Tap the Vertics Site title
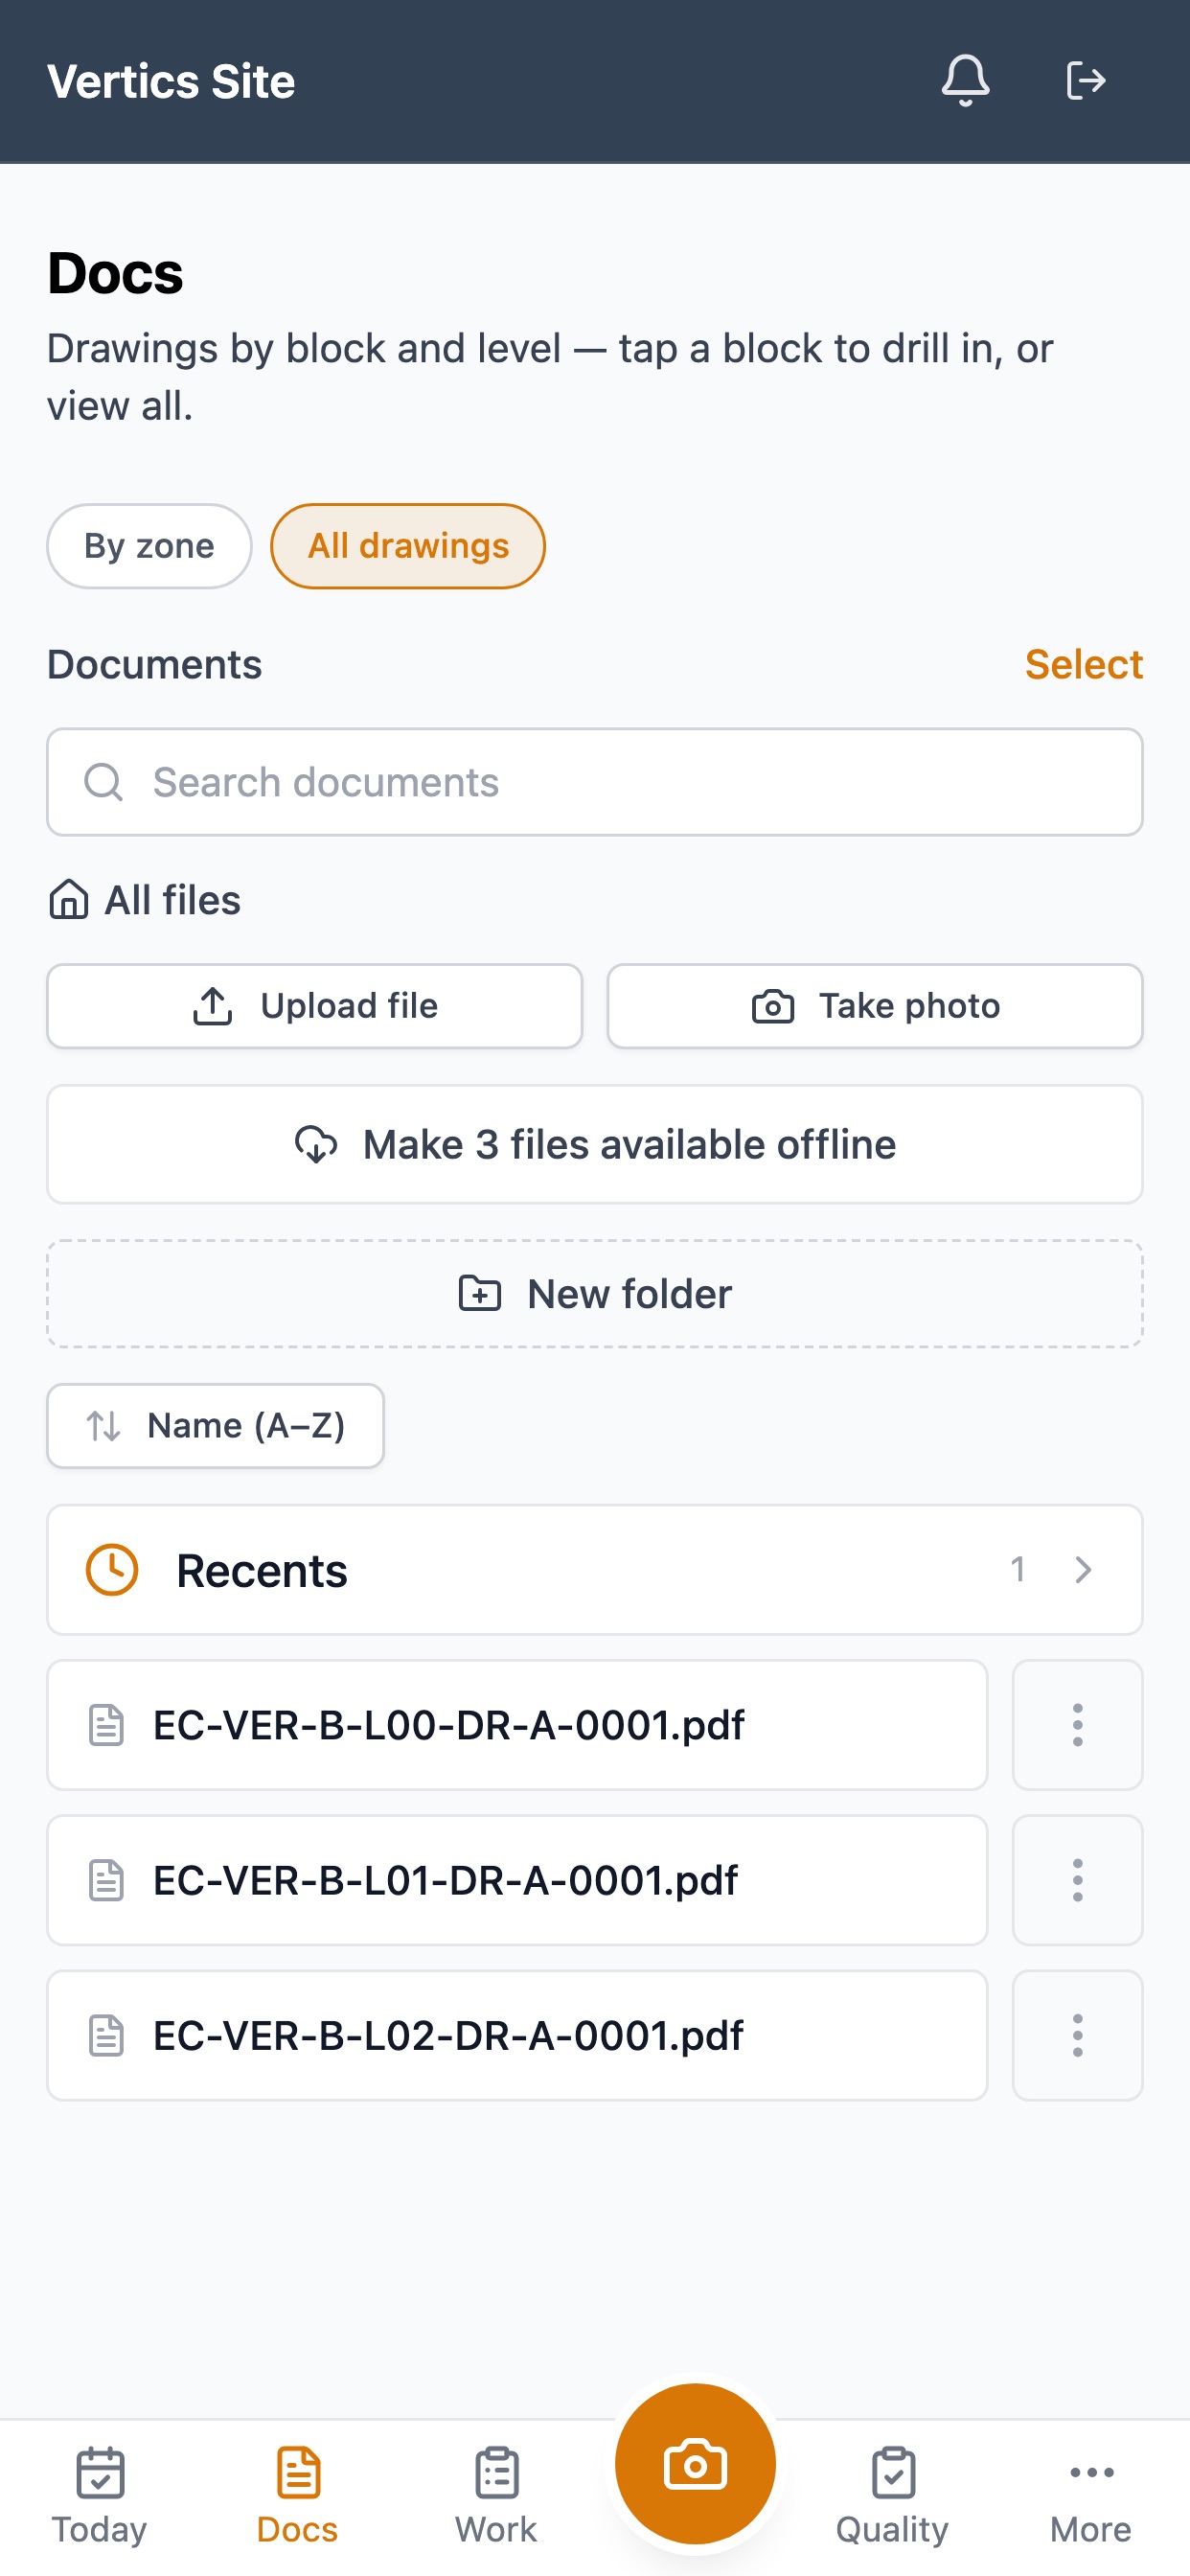The image size is (1190, 2576). (171, 82)
